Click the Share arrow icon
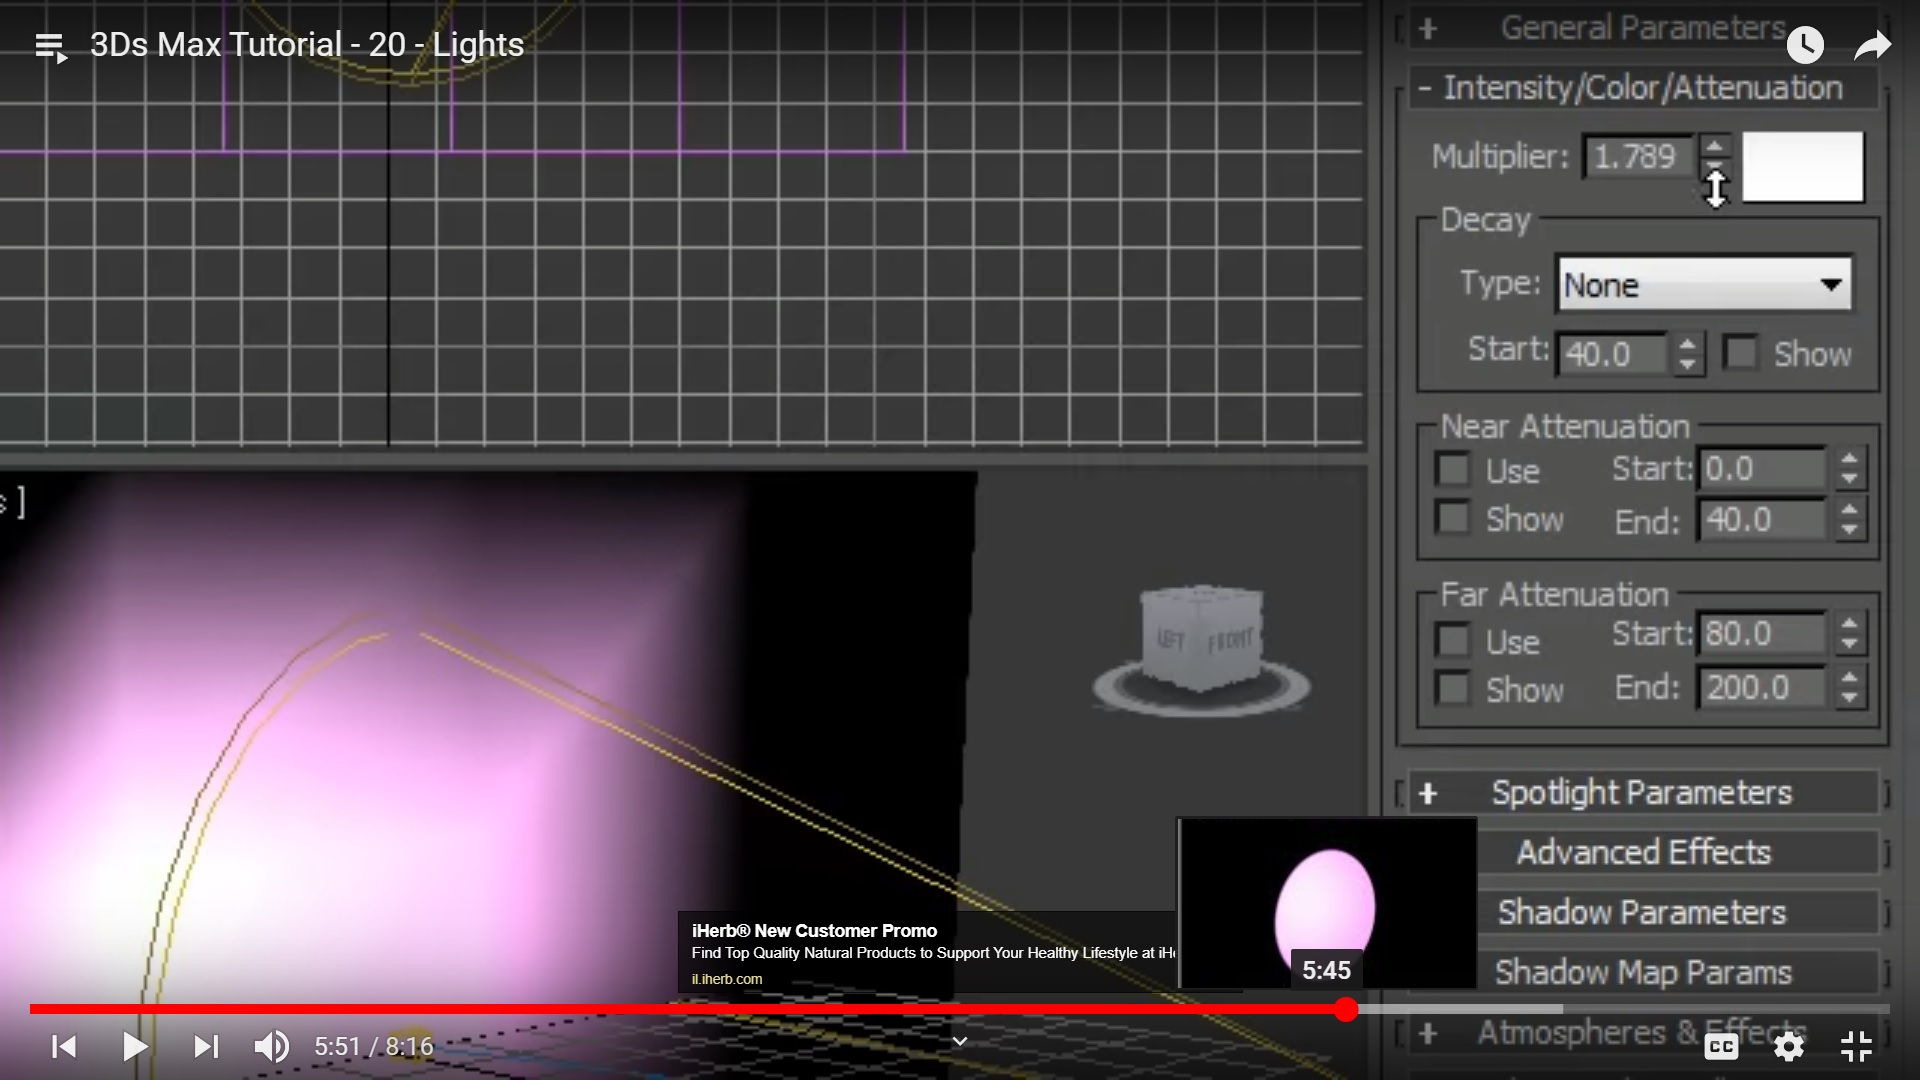Screen dimensions: 1920x1080 [1872, 46]
